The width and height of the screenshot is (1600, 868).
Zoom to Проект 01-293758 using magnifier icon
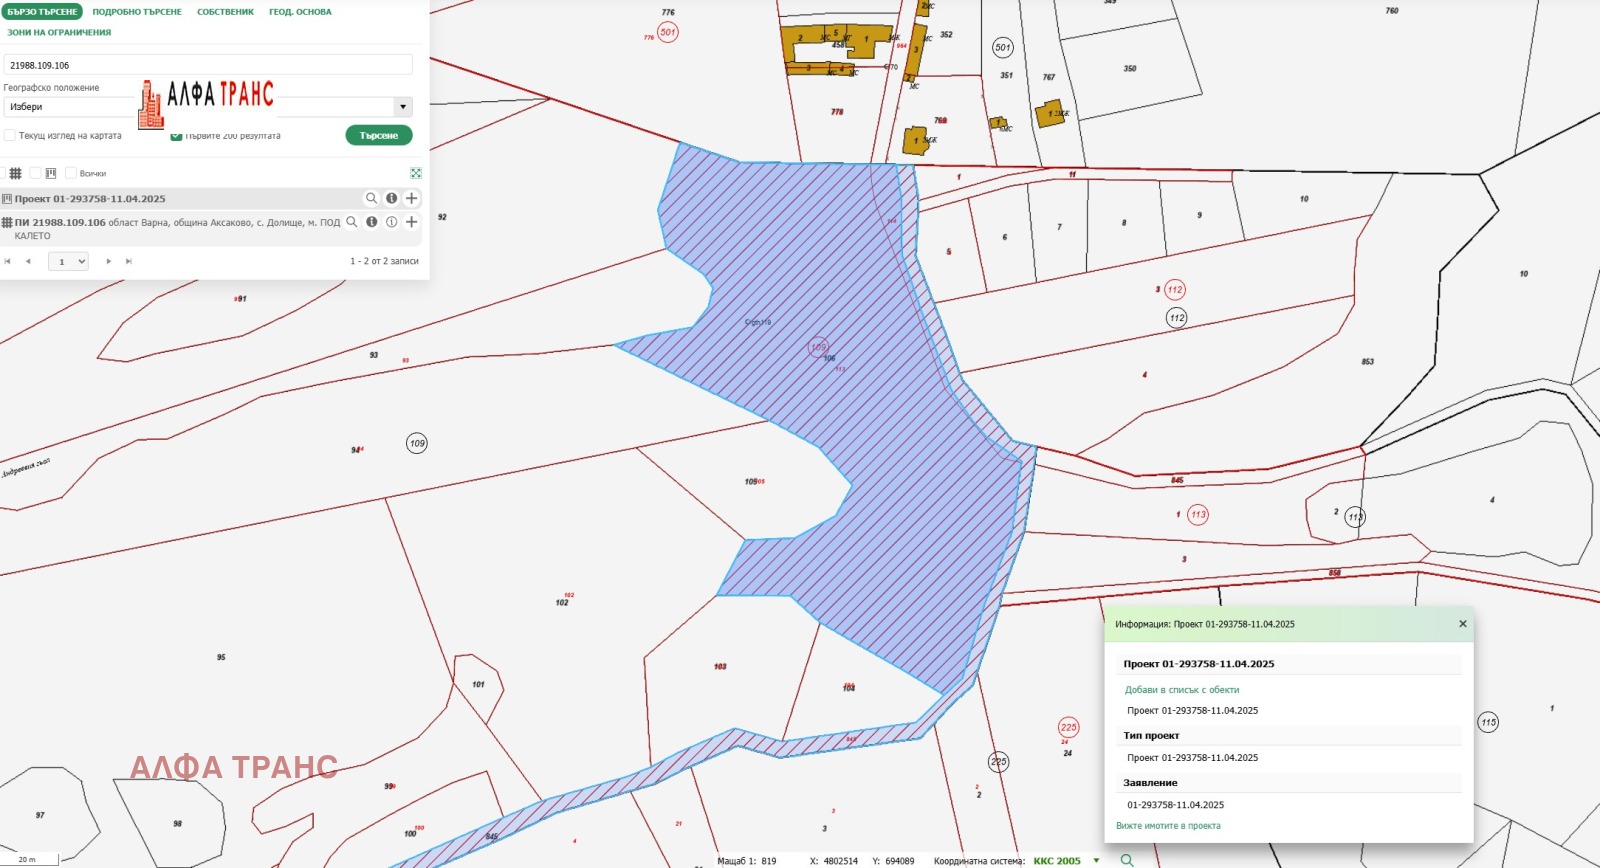[x=371, y=198]
